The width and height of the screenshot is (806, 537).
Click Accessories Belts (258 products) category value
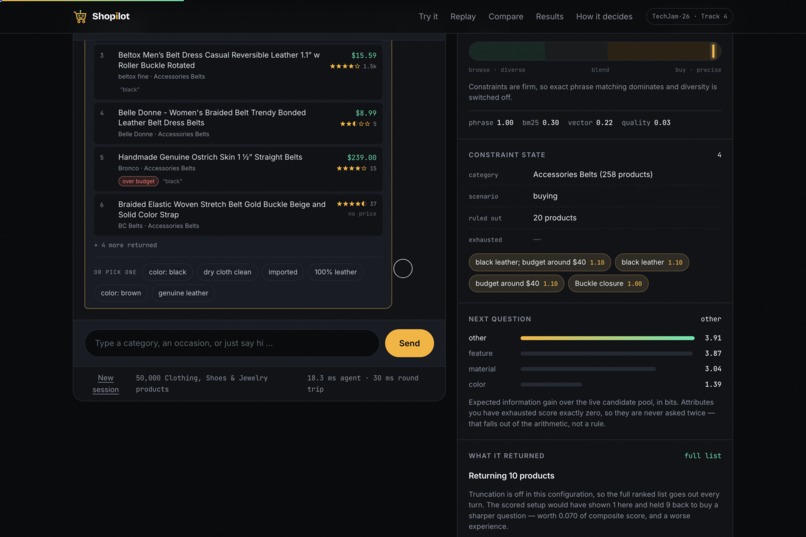593,175
